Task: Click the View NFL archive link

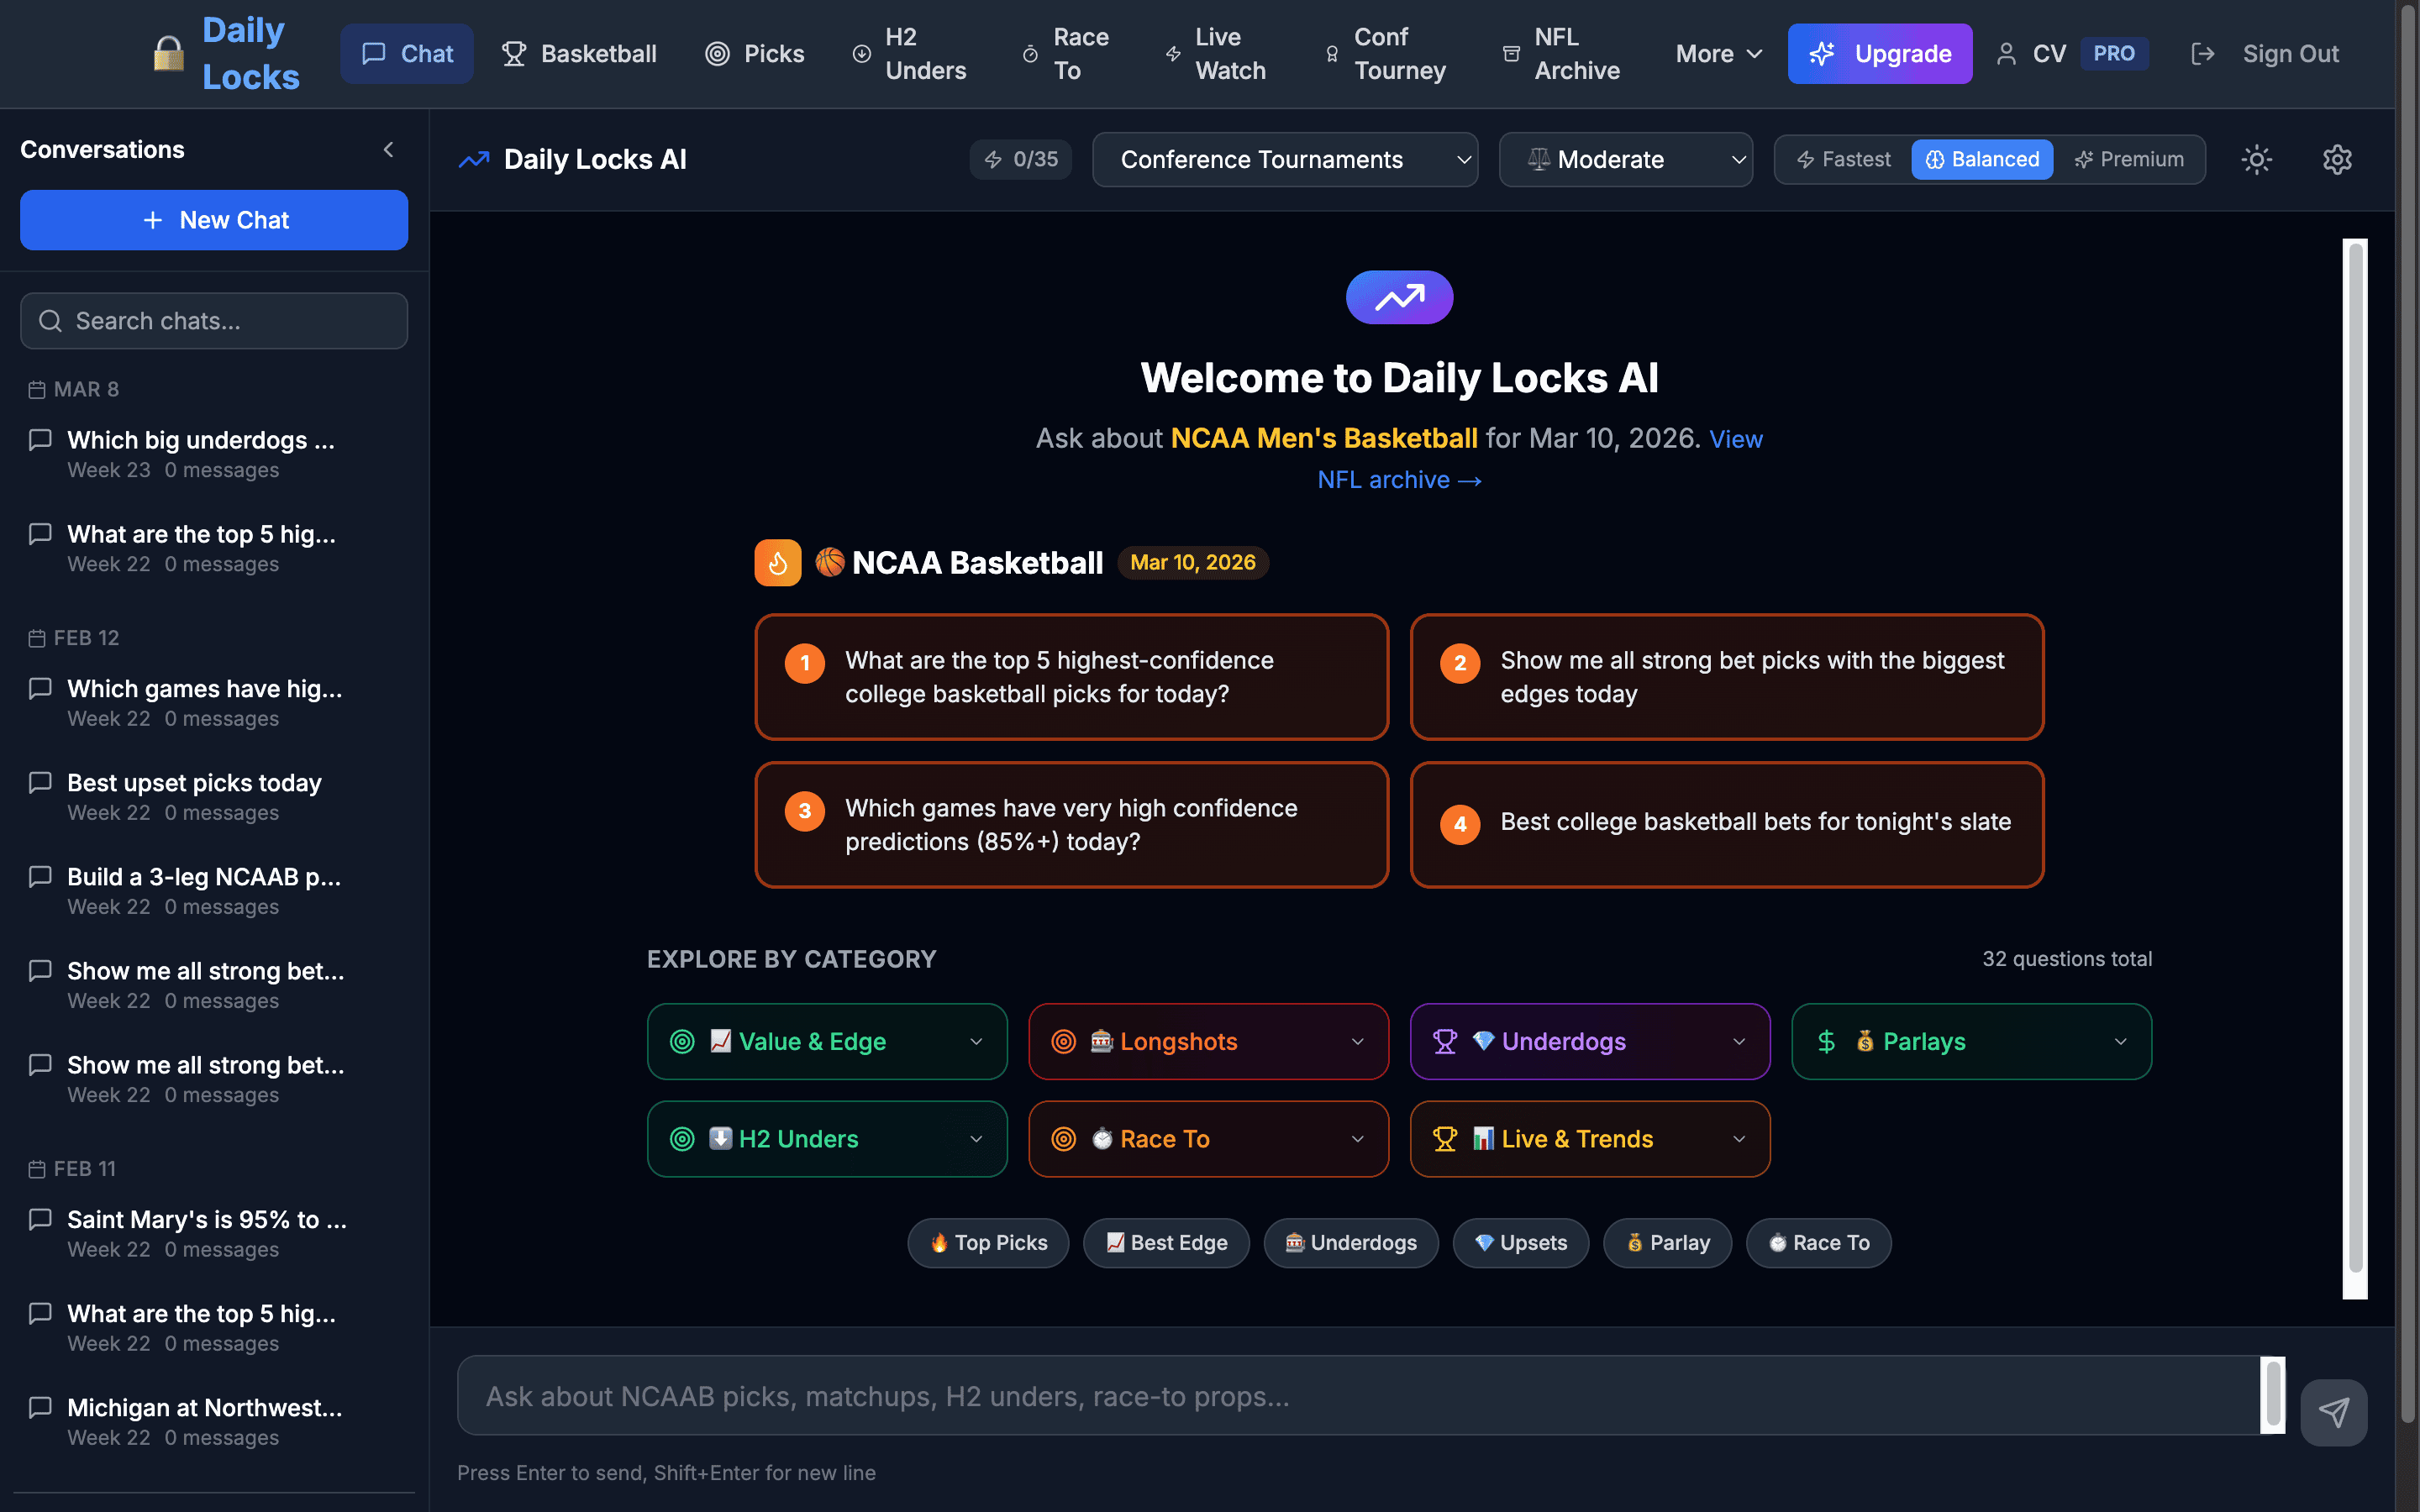Action: tap(1399, 480)
